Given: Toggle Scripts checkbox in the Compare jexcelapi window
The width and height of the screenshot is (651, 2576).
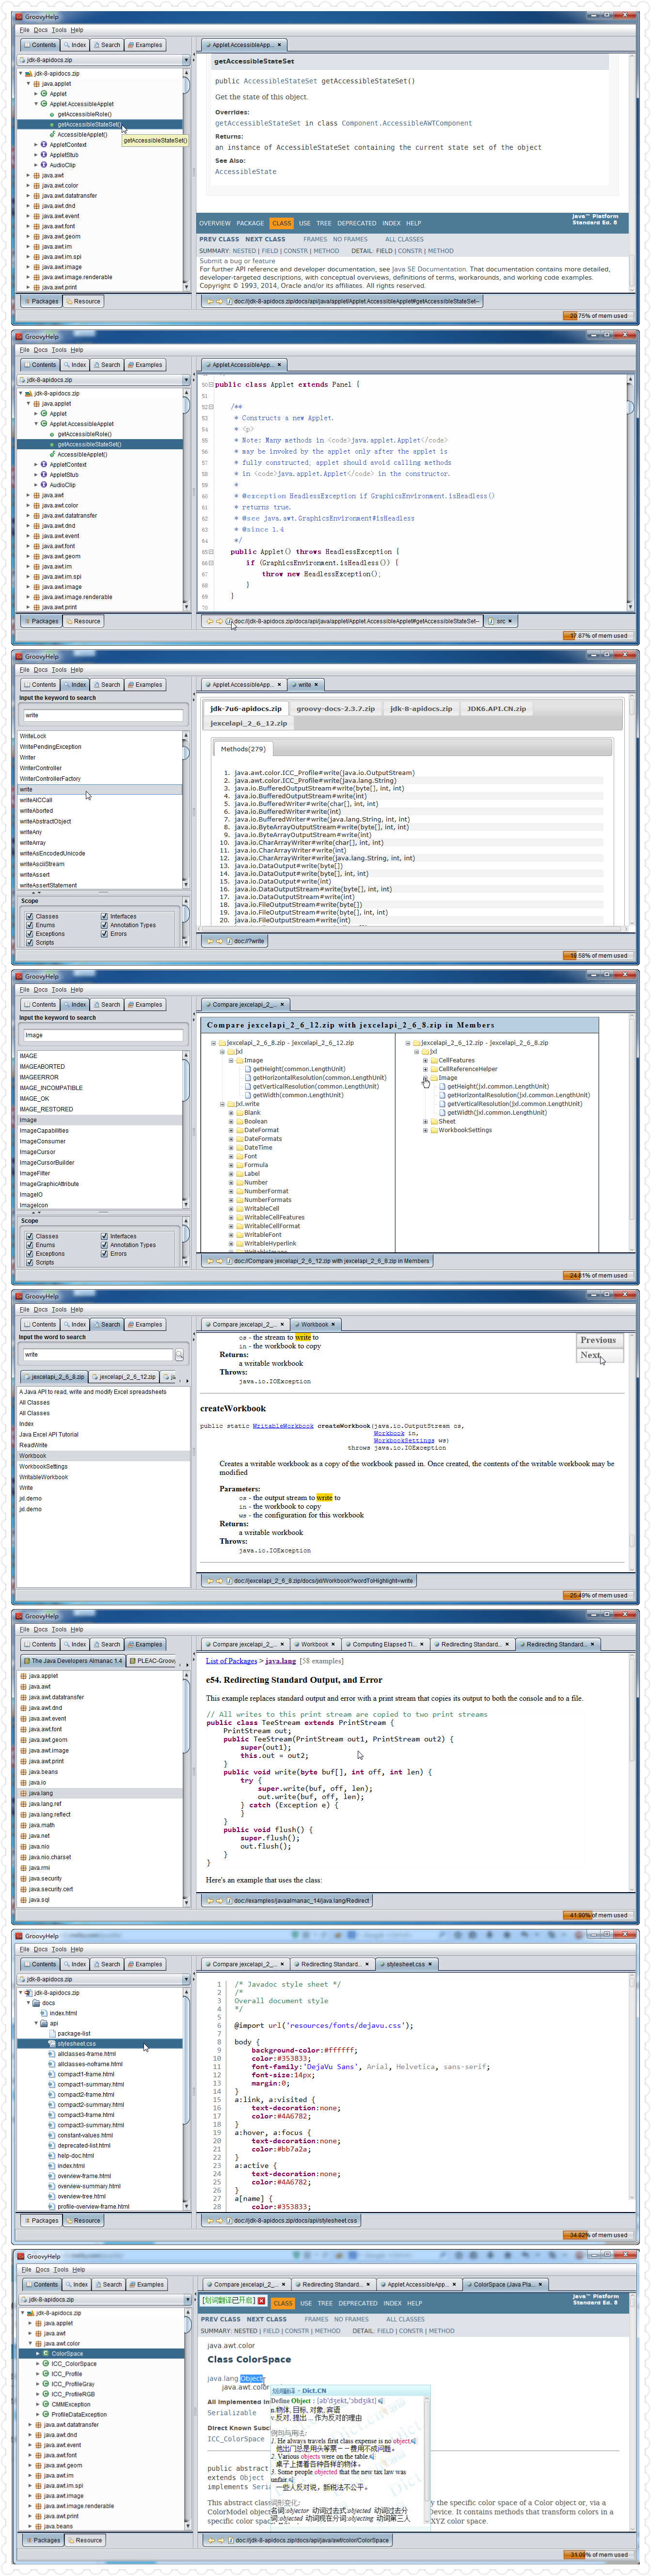Looking at the screenshot, I should [29, 1262].
